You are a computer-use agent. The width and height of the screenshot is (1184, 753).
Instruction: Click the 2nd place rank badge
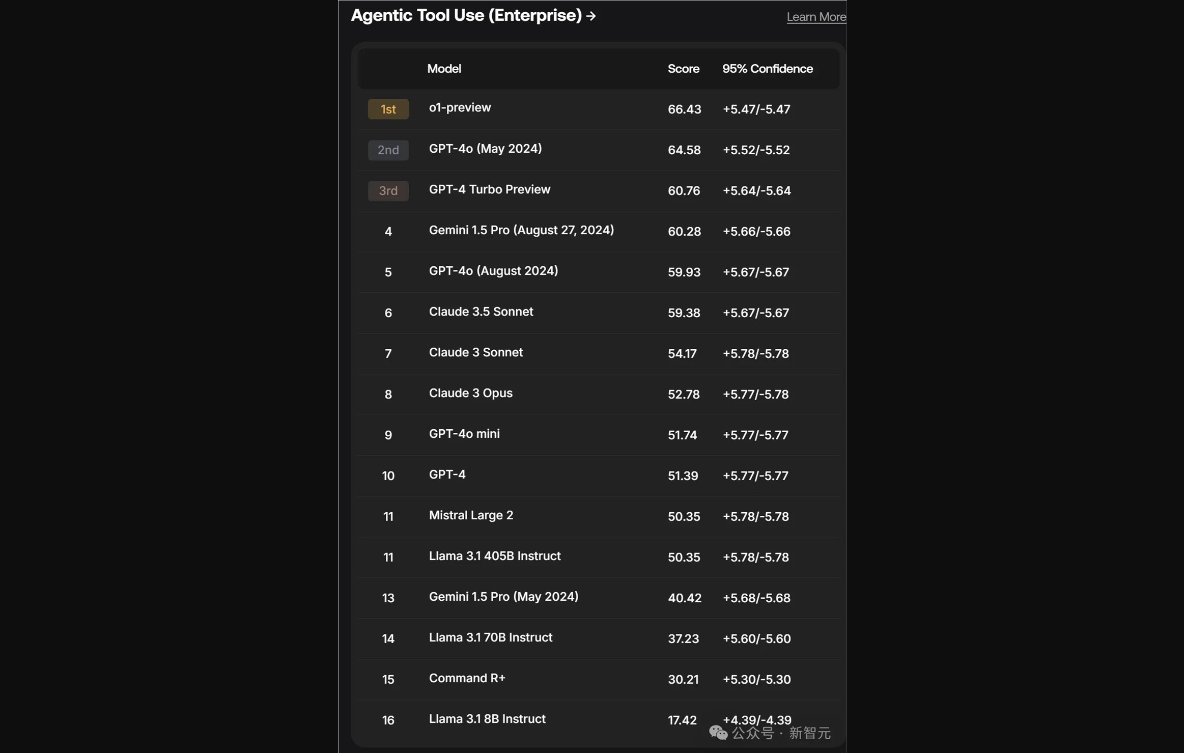tap(388, 150)
